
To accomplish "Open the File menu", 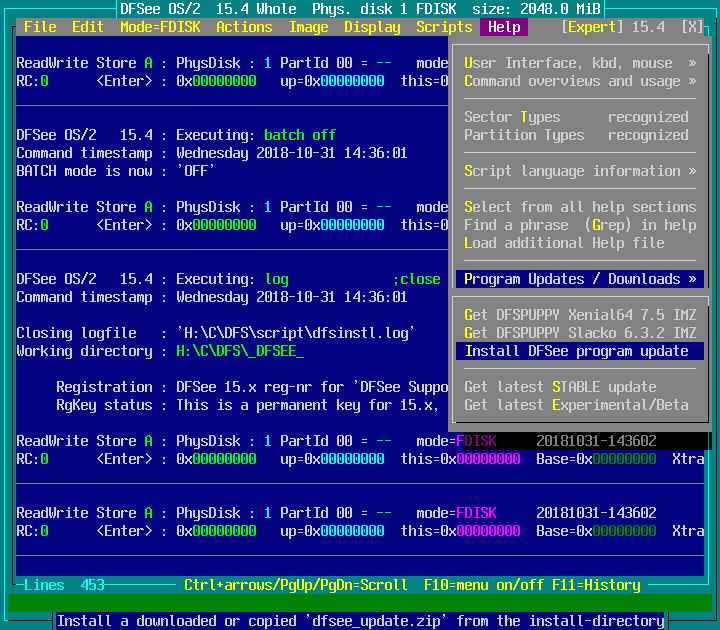I will point(40,27).
